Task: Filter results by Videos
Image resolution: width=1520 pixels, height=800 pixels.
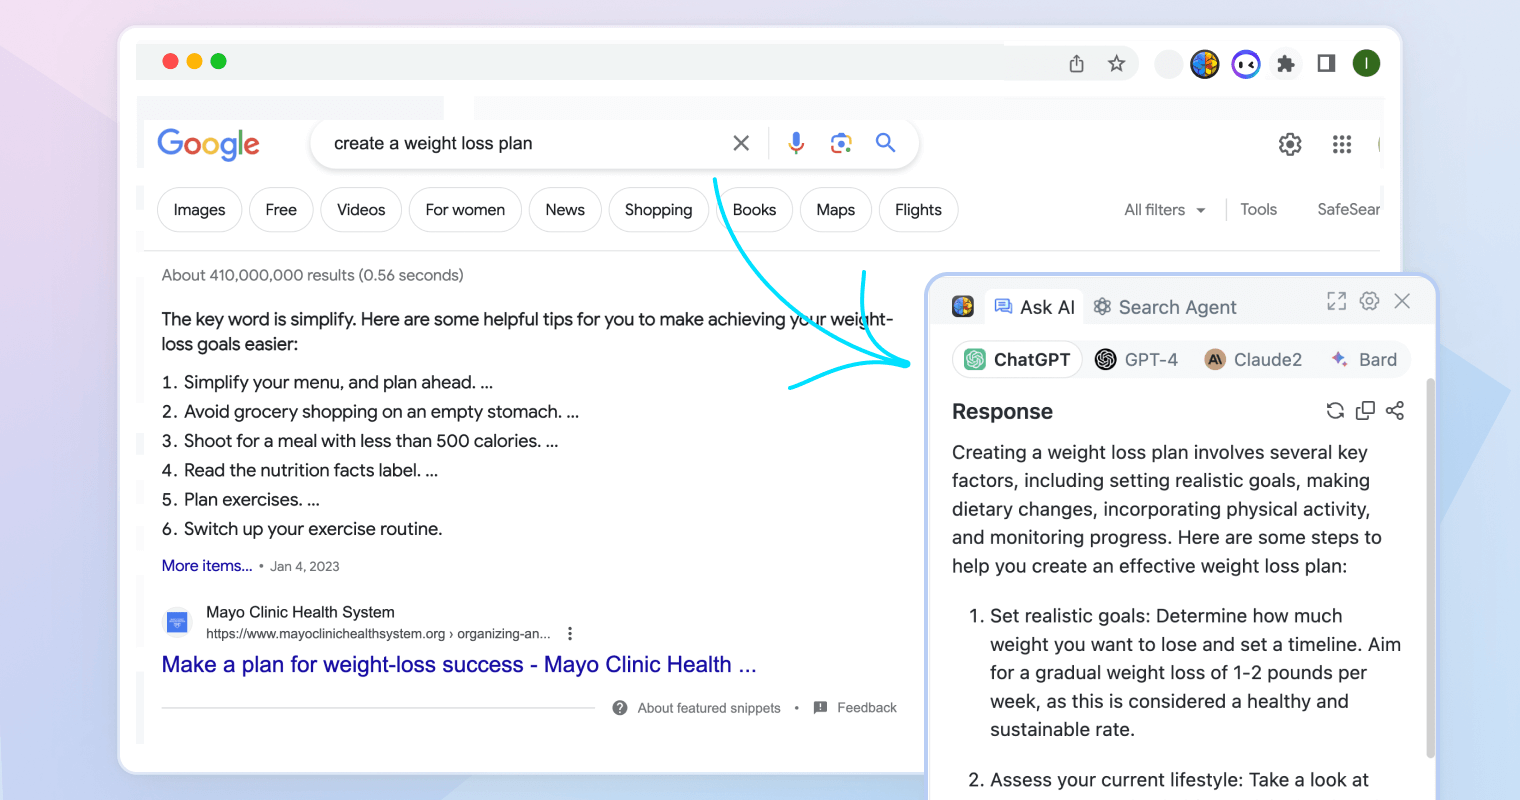Action: (361, 210)
